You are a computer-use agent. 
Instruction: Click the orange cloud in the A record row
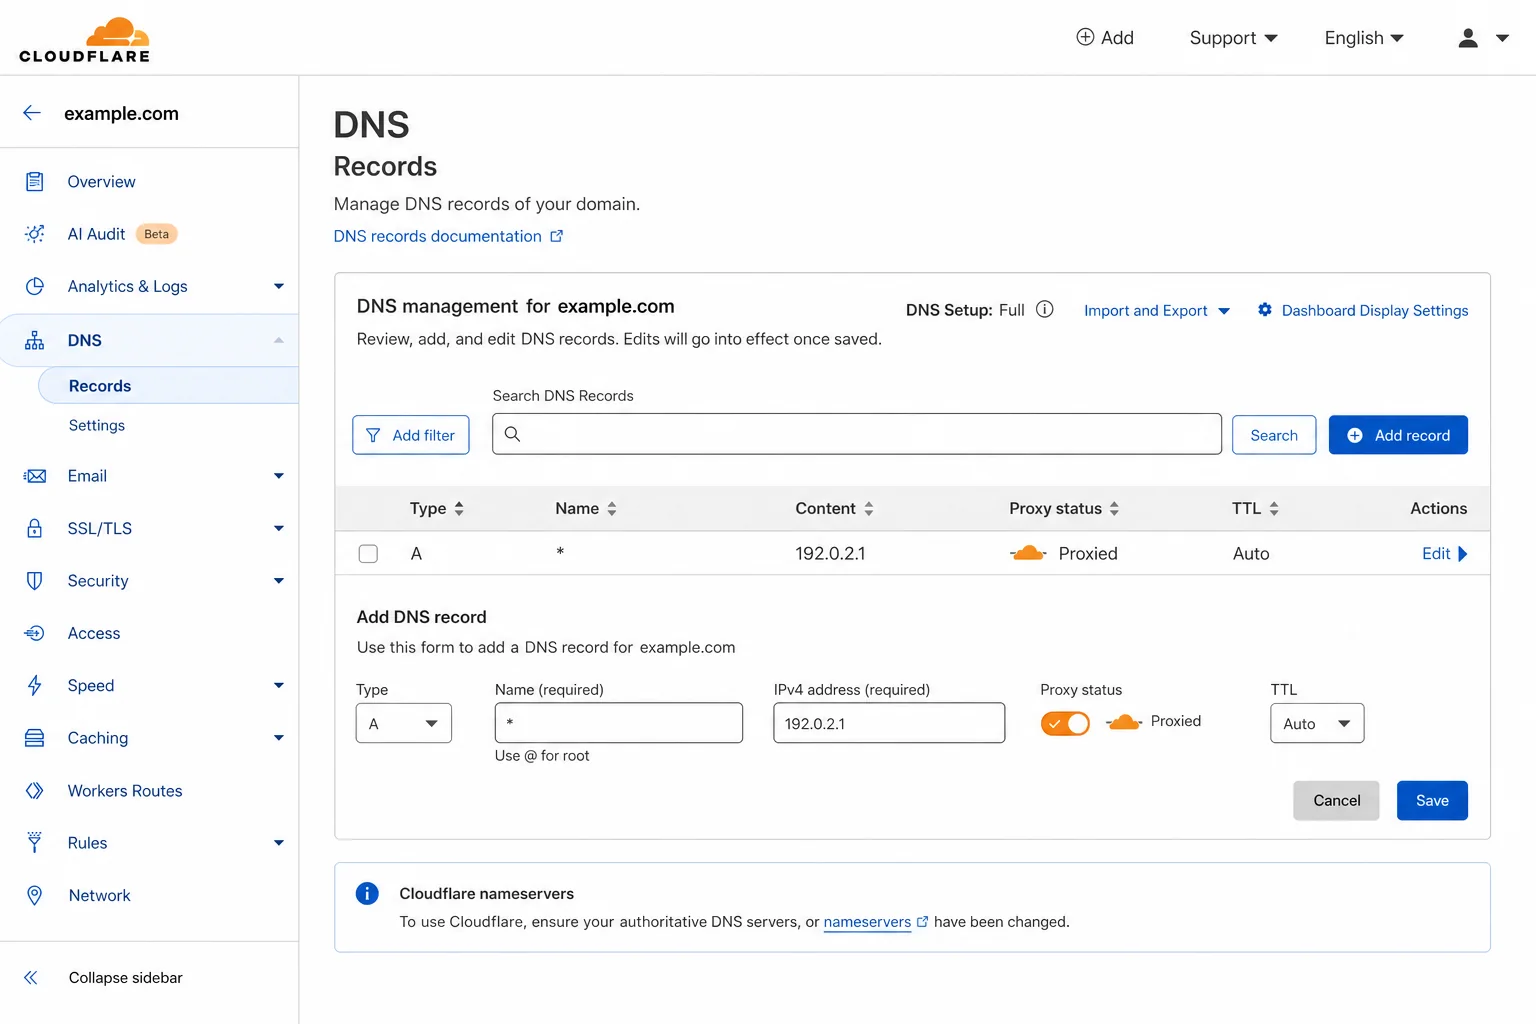click(1028, 553)
